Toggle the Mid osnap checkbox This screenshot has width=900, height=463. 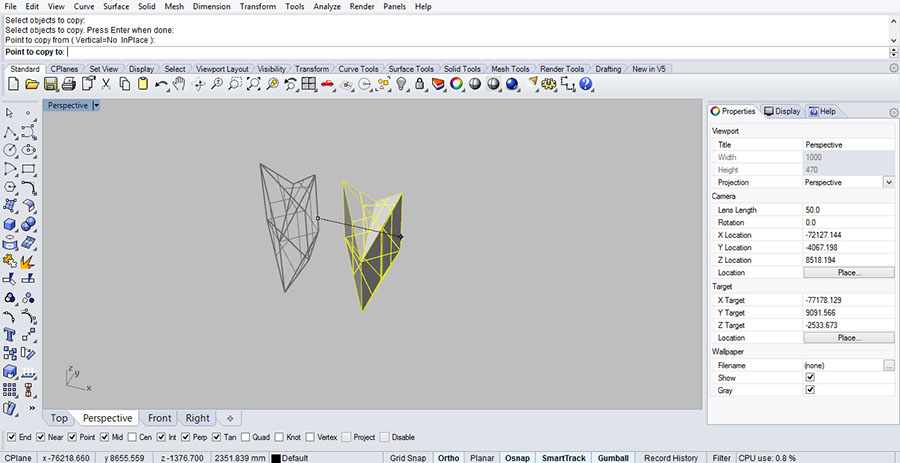(105, 437)
